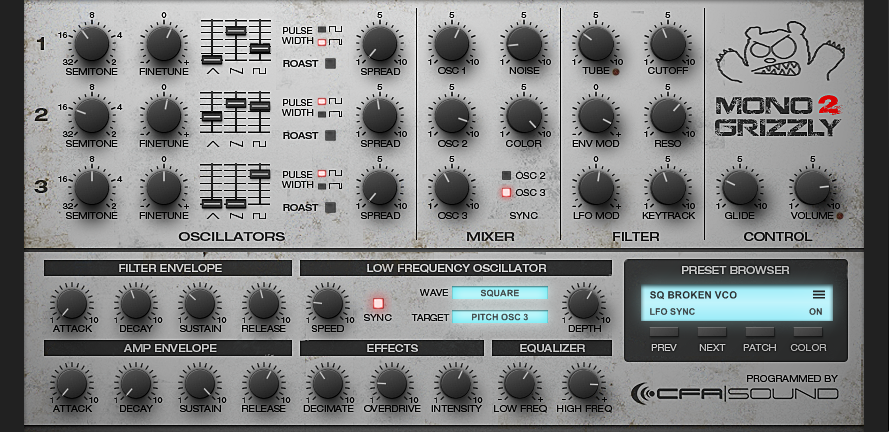The height and width of the screenshot is (432, 889).
Task: Enable ROAST on oscillator 1
Action: coord(330,63)
